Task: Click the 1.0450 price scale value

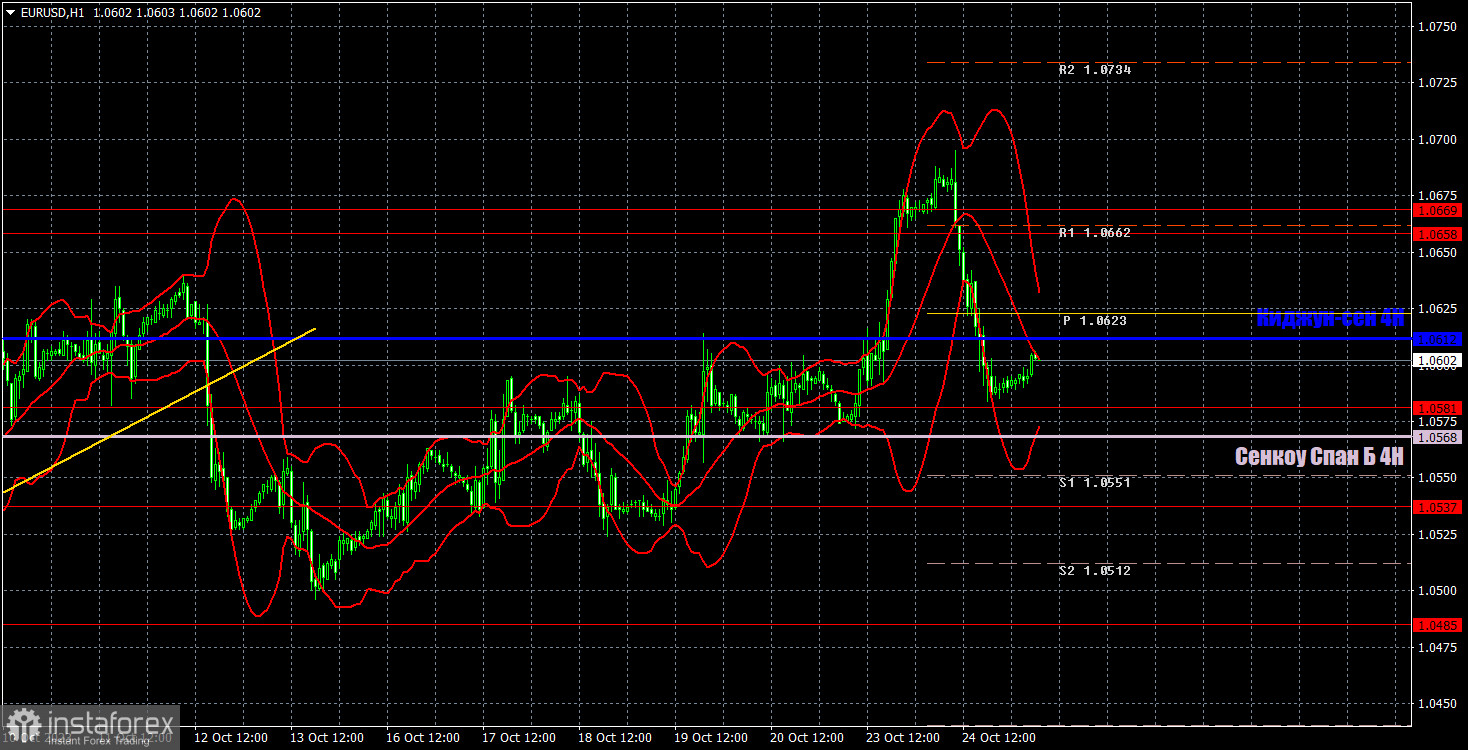Action: 1438,703
